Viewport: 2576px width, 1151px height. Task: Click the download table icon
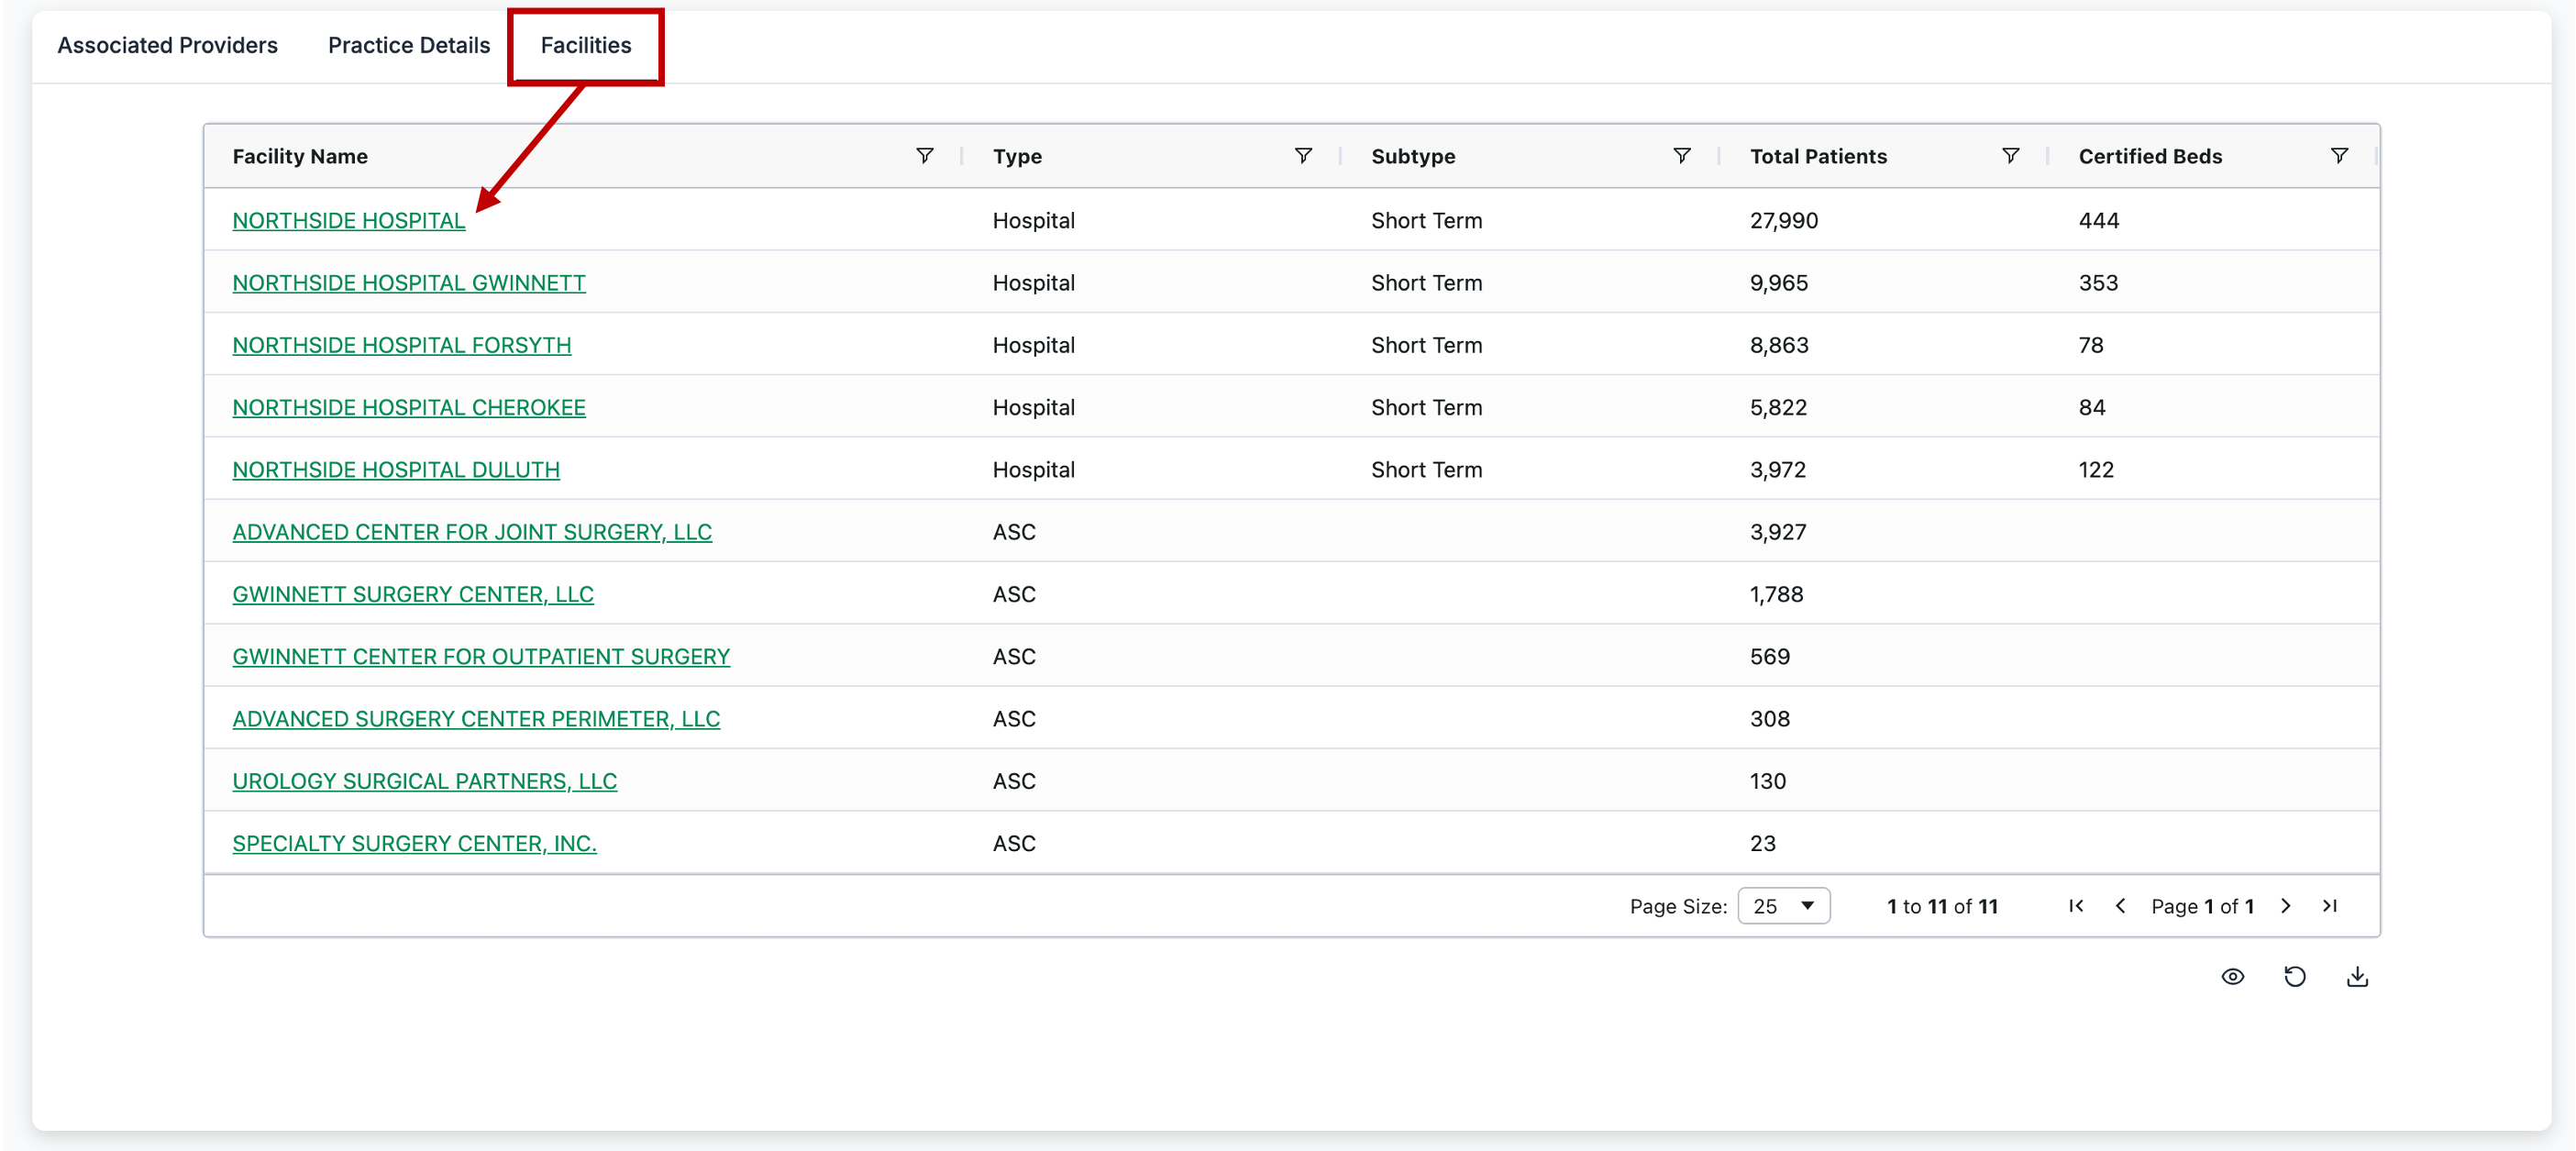tap(2356, 976)
